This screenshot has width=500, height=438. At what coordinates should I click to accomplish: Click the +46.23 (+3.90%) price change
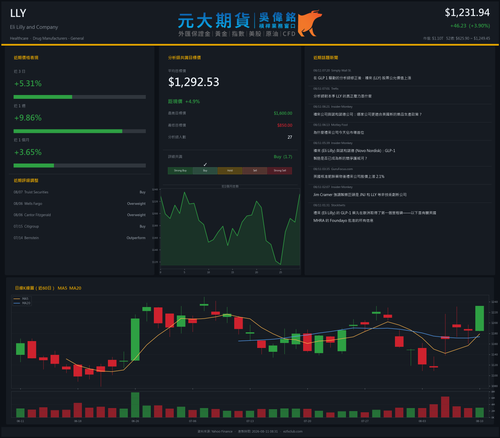click(470, 26)
